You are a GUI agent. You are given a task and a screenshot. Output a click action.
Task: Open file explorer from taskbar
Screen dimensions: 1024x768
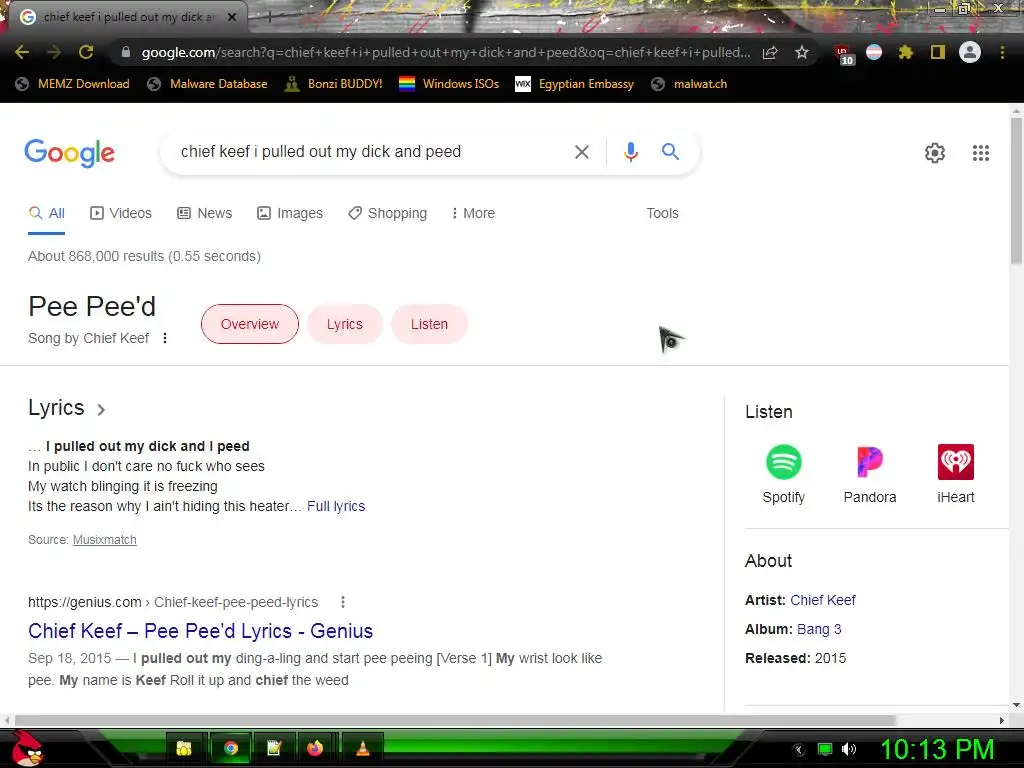point(184,748)
